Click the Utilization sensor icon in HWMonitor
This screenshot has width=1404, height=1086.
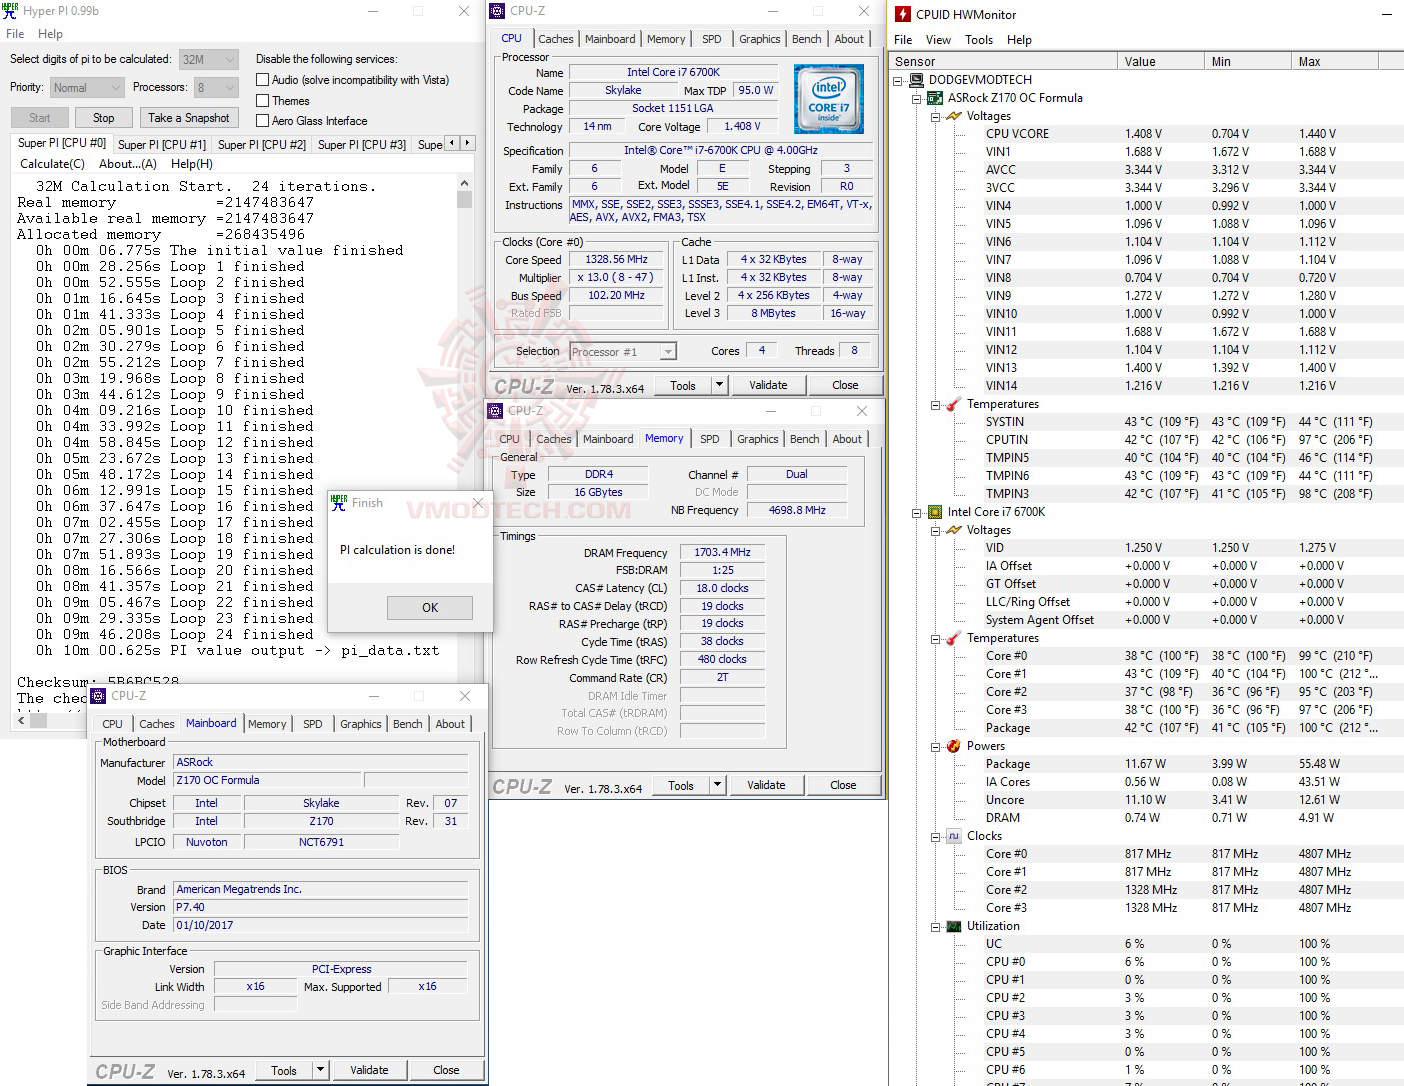(x=952, y=926)
